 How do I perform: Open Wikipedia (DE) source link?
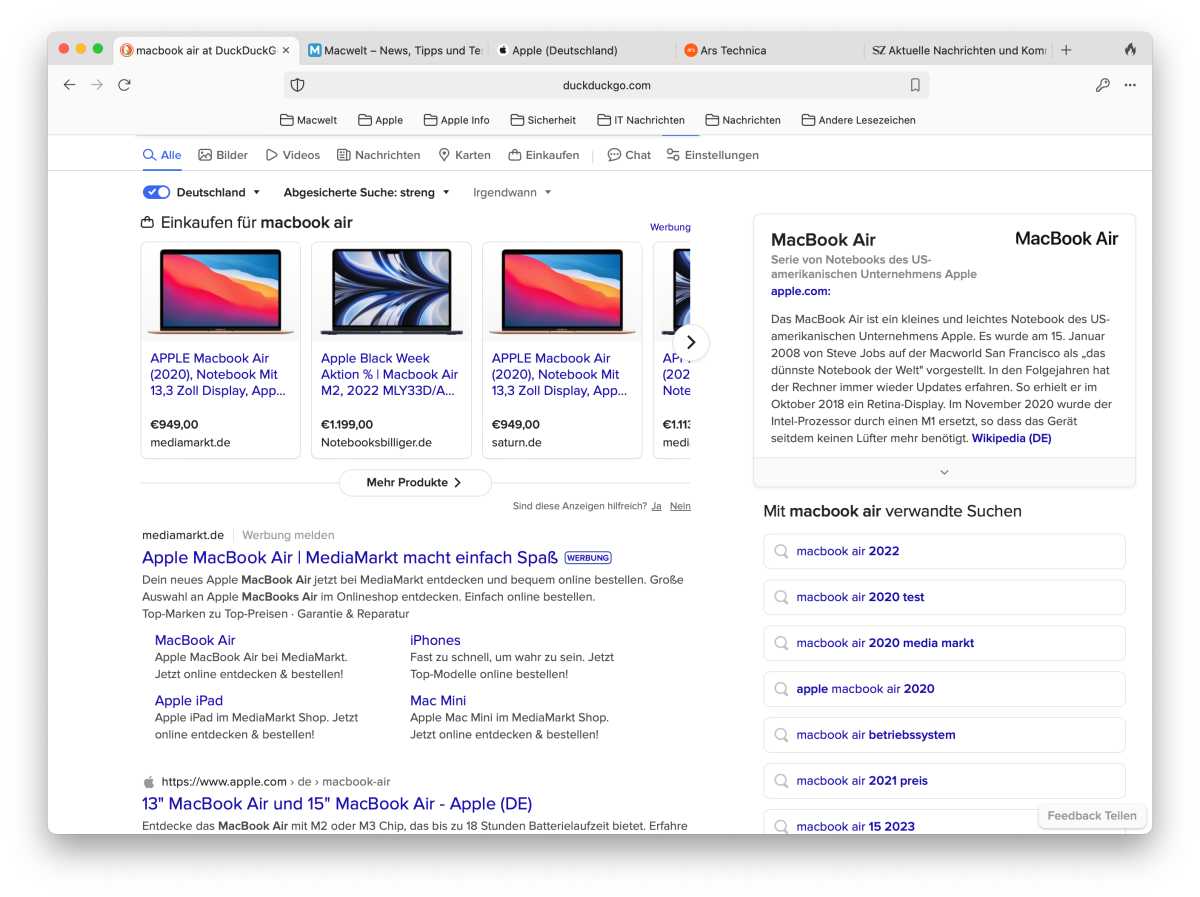point(1011,438)
